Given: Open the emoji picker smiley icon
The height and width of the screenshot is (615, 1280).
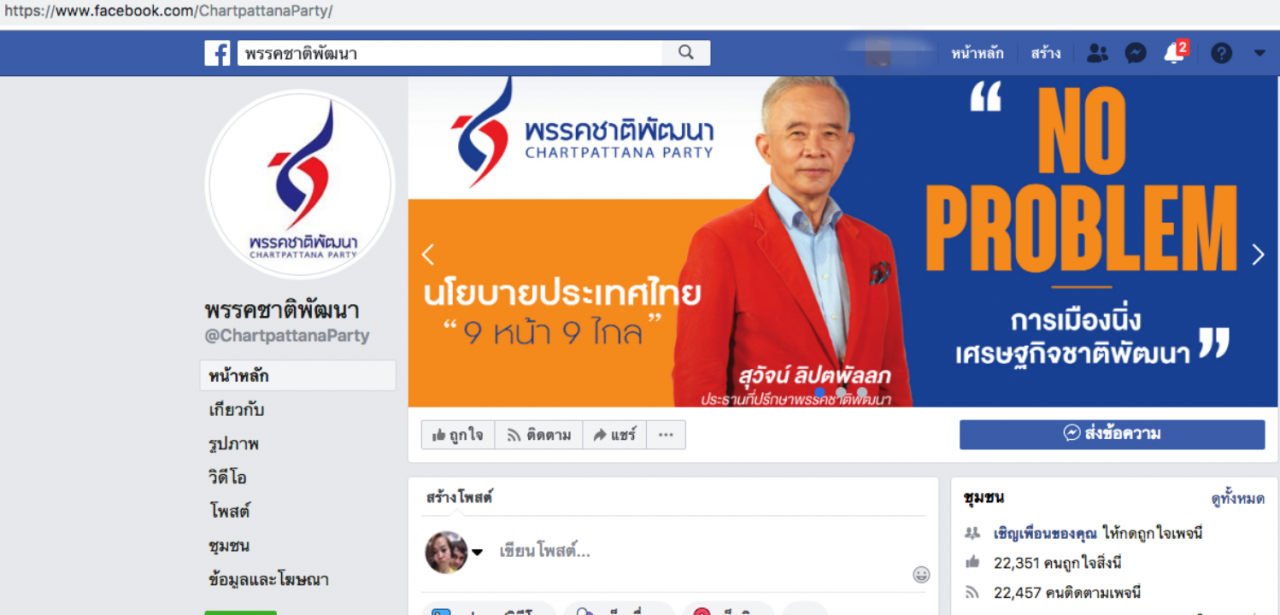Looking at the screenshot, I should (921, 574).
